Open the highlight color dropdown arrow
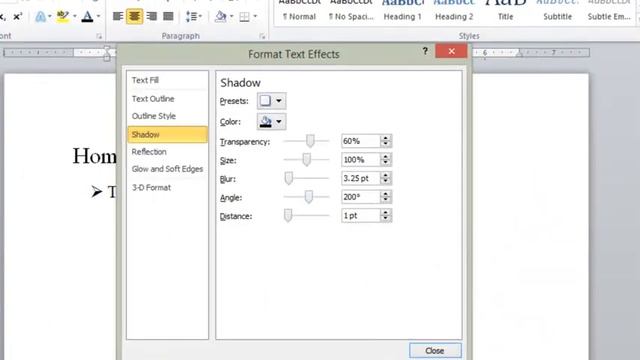Viewport: 640px width, 360px height. (x=75, y=17)
